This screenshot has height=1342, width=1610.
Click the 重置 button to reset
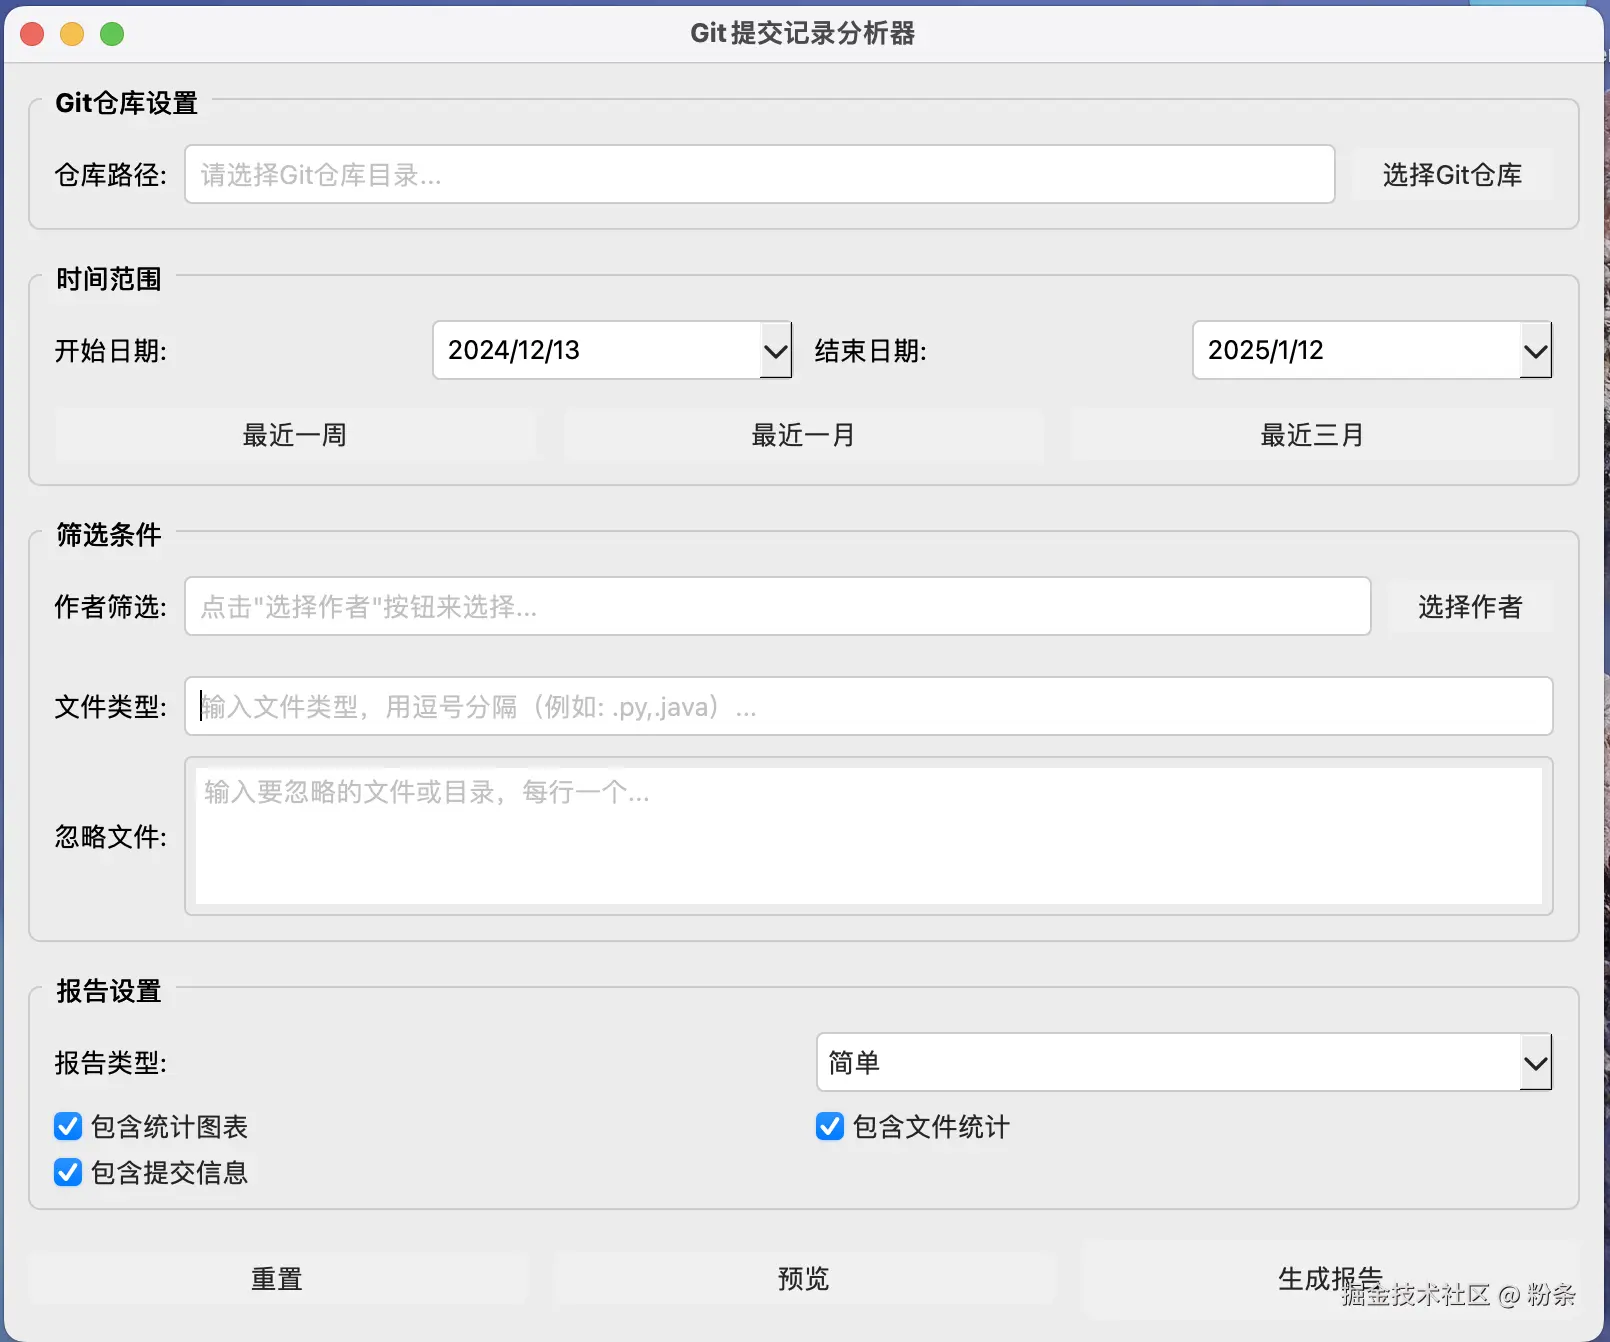pos(276,1278)
